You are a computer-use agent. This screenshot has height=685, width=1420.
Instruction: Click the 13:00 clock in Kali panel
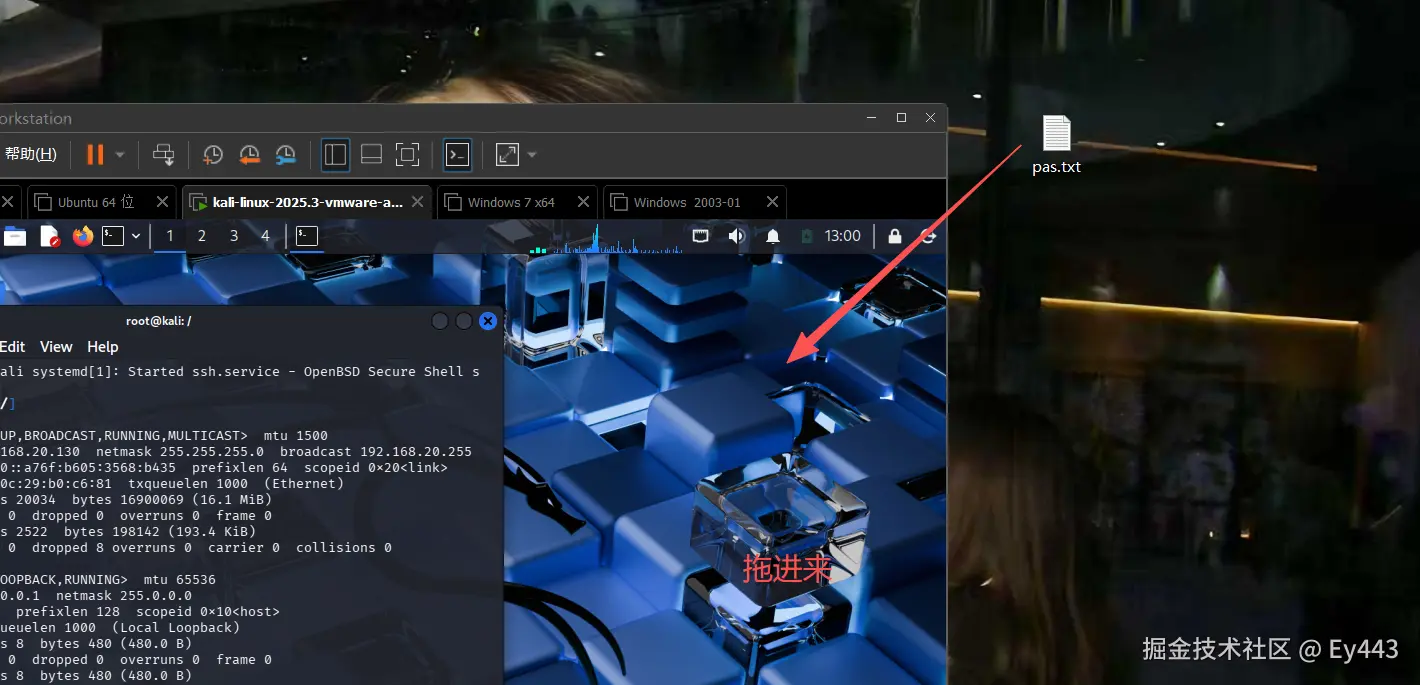point(843,236)
